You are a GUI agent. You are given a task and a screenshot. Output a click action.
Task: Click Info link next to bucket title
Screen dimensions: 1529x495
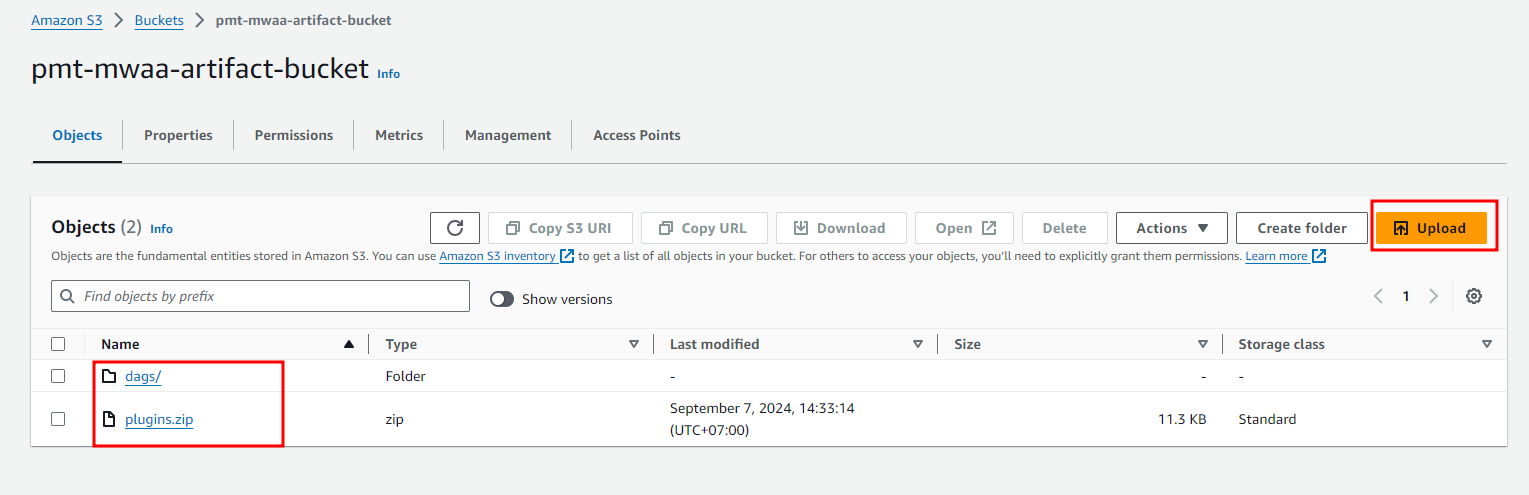[388, 74]
